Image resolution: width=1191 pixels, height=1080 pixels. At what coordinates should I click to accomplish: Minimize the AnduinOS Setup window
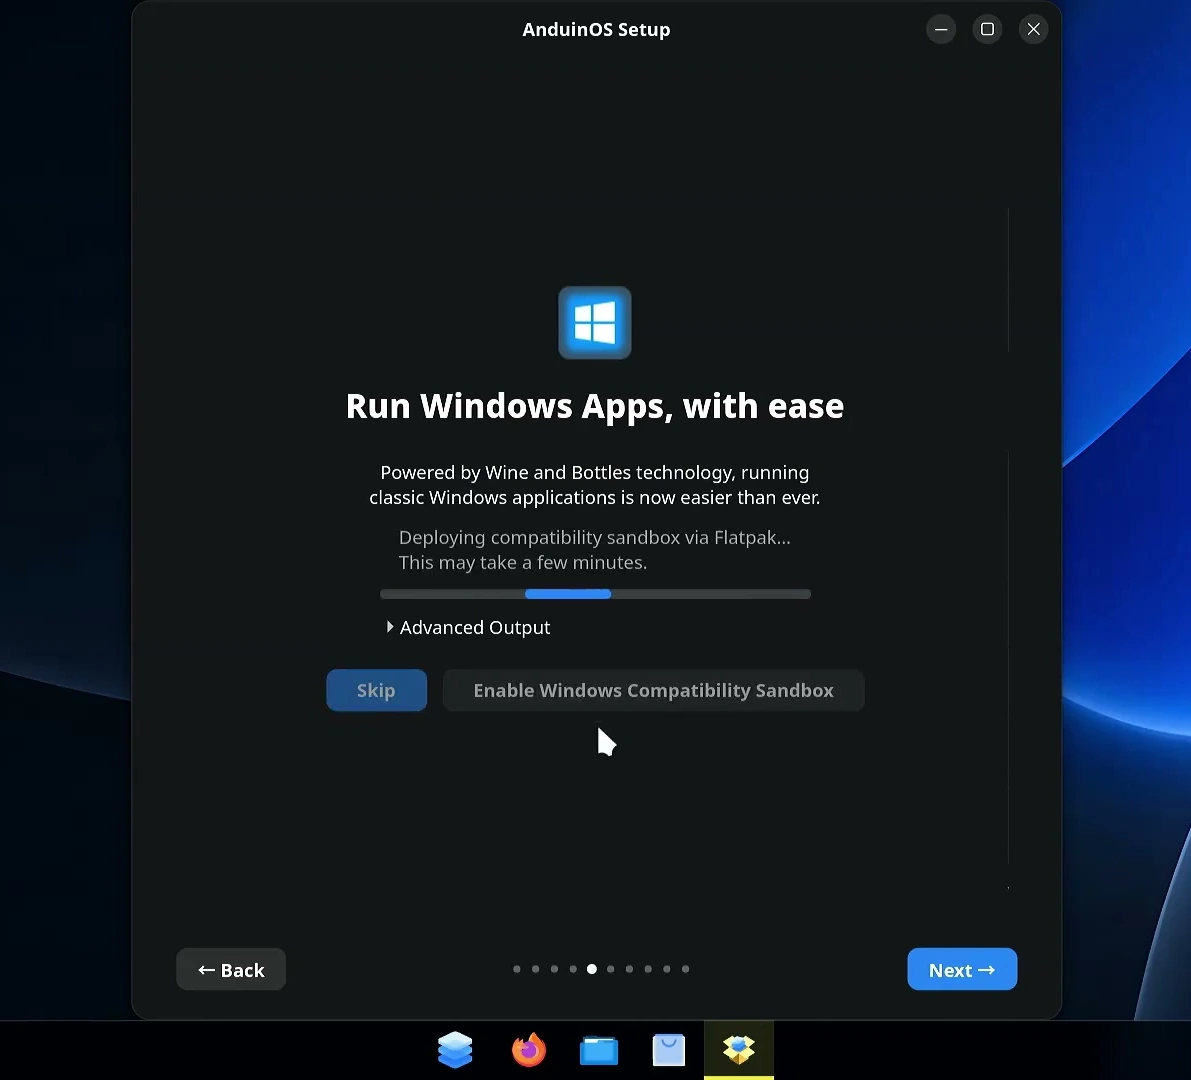click(941, 30)
